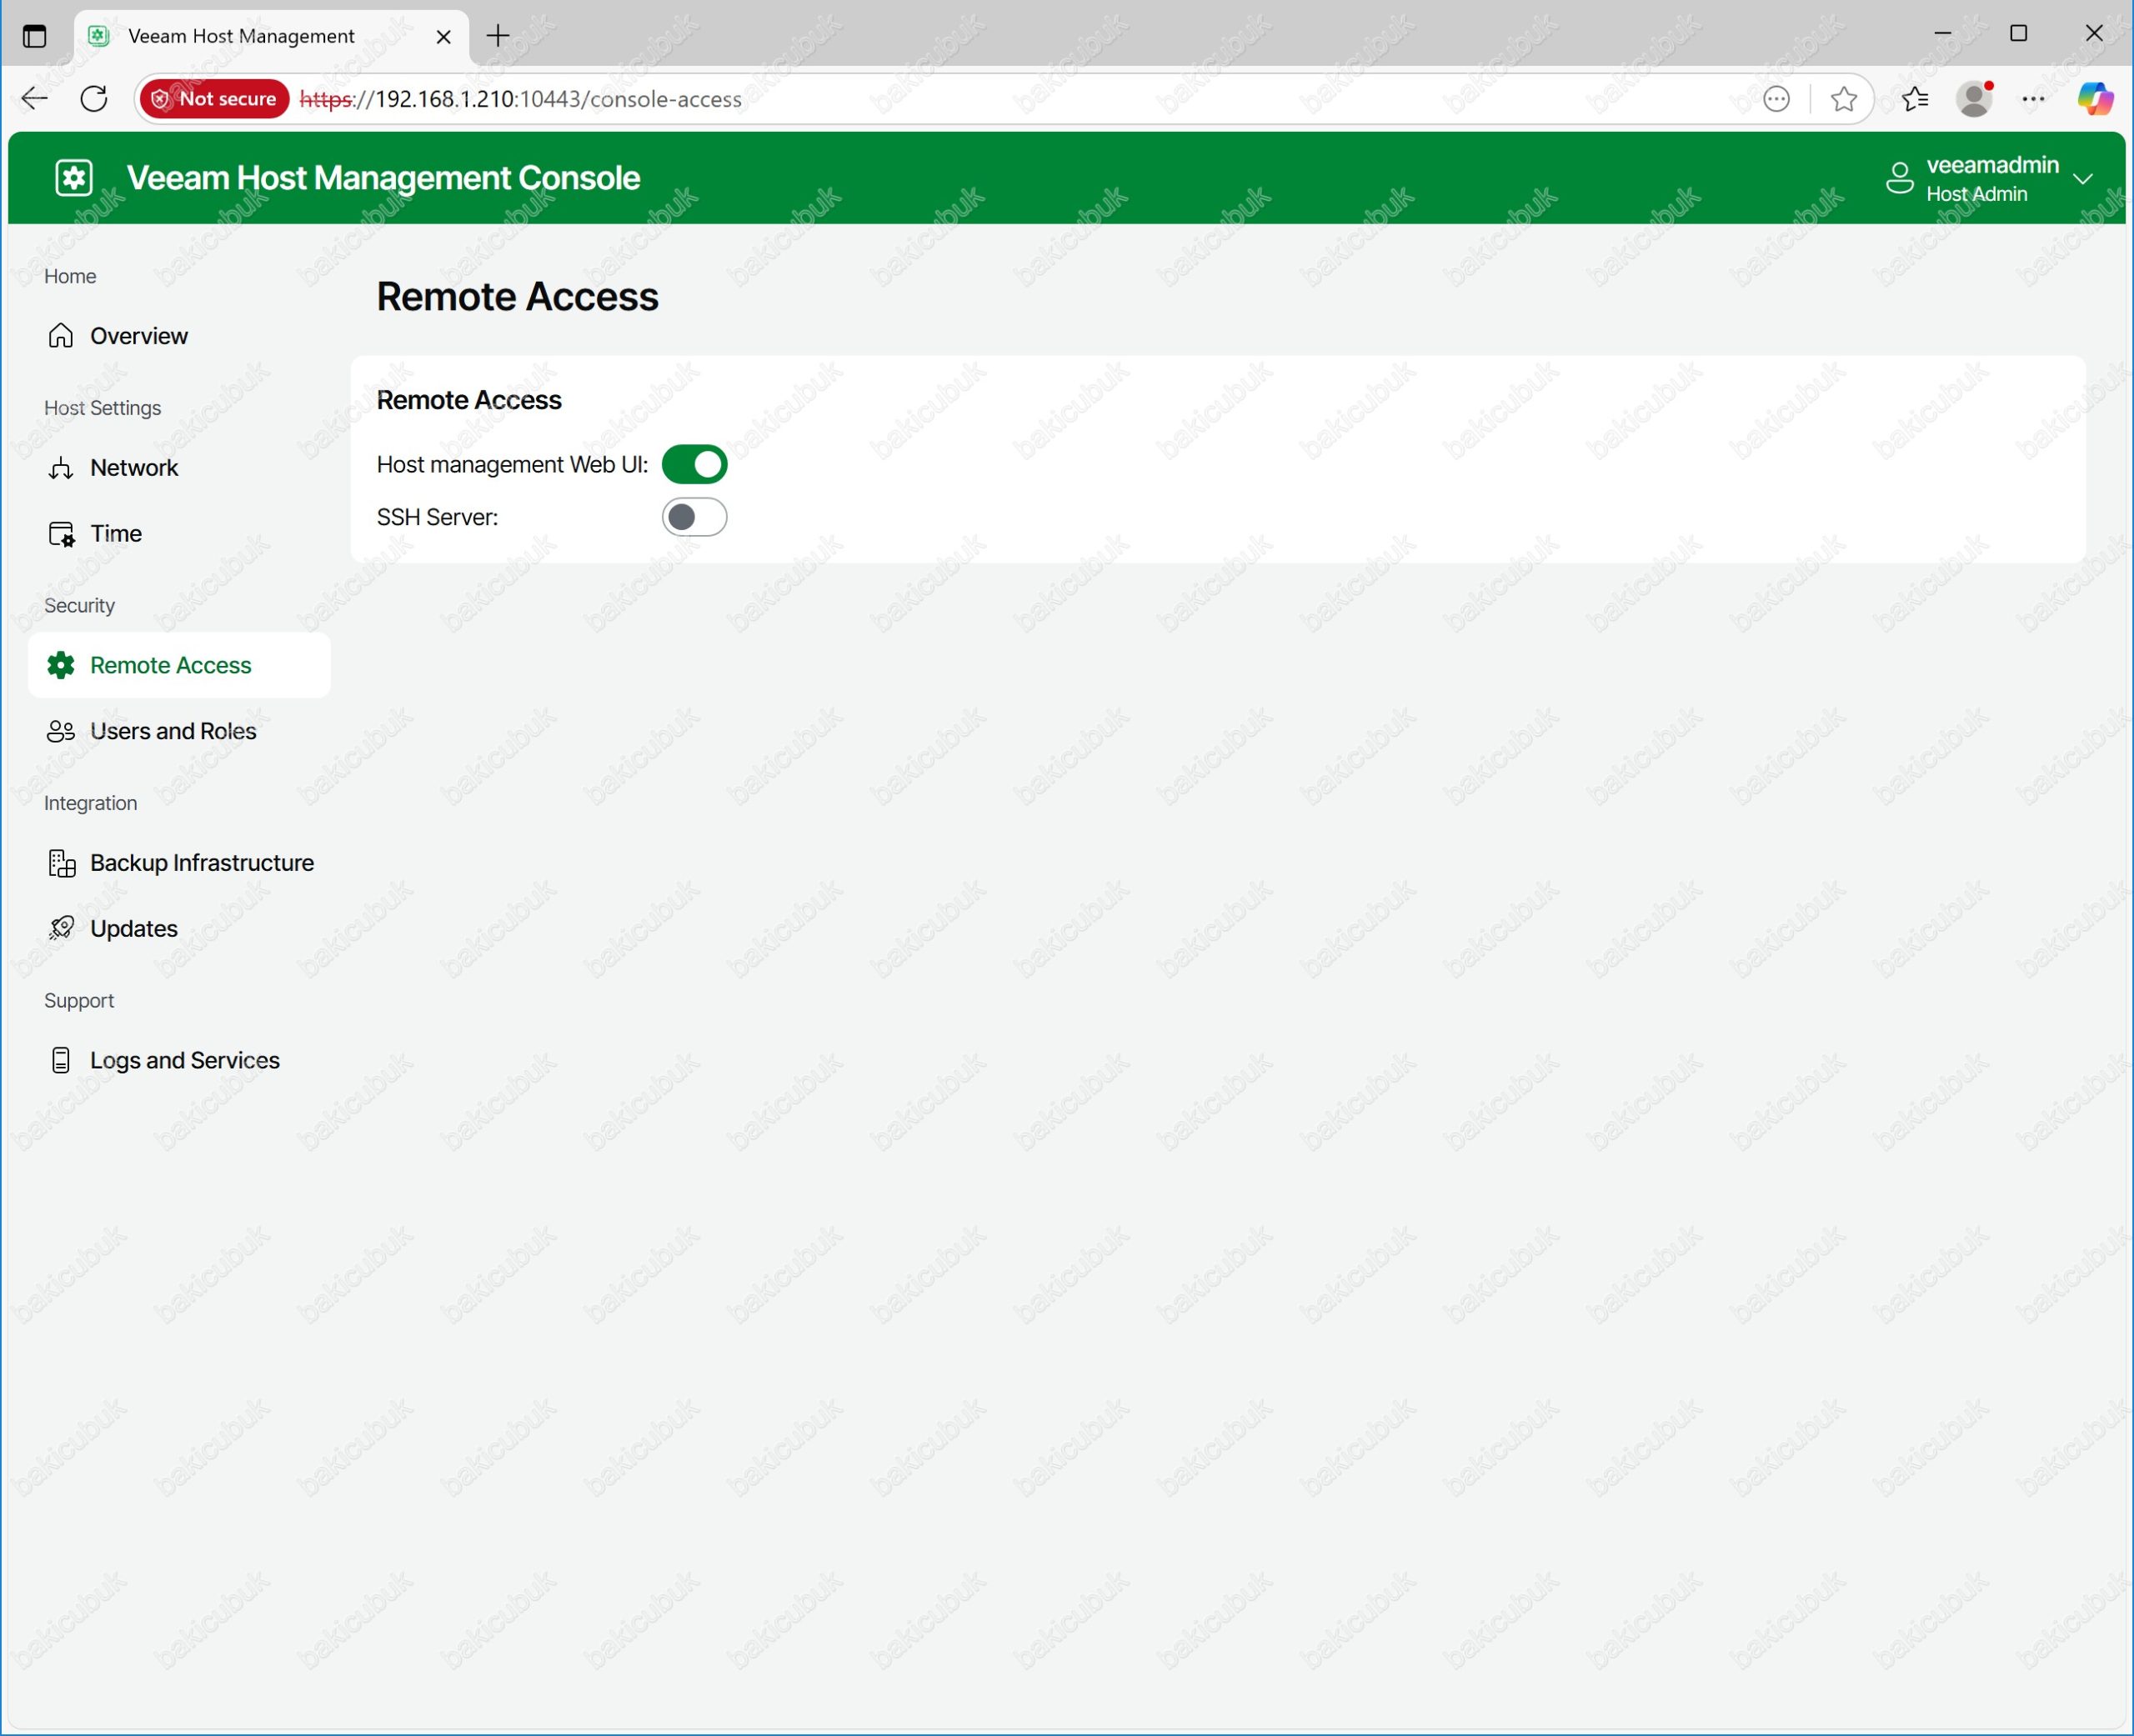Viewport: 2134px width, 1736px height.
Task: Open the Network settings page
Action: point(179,468)
